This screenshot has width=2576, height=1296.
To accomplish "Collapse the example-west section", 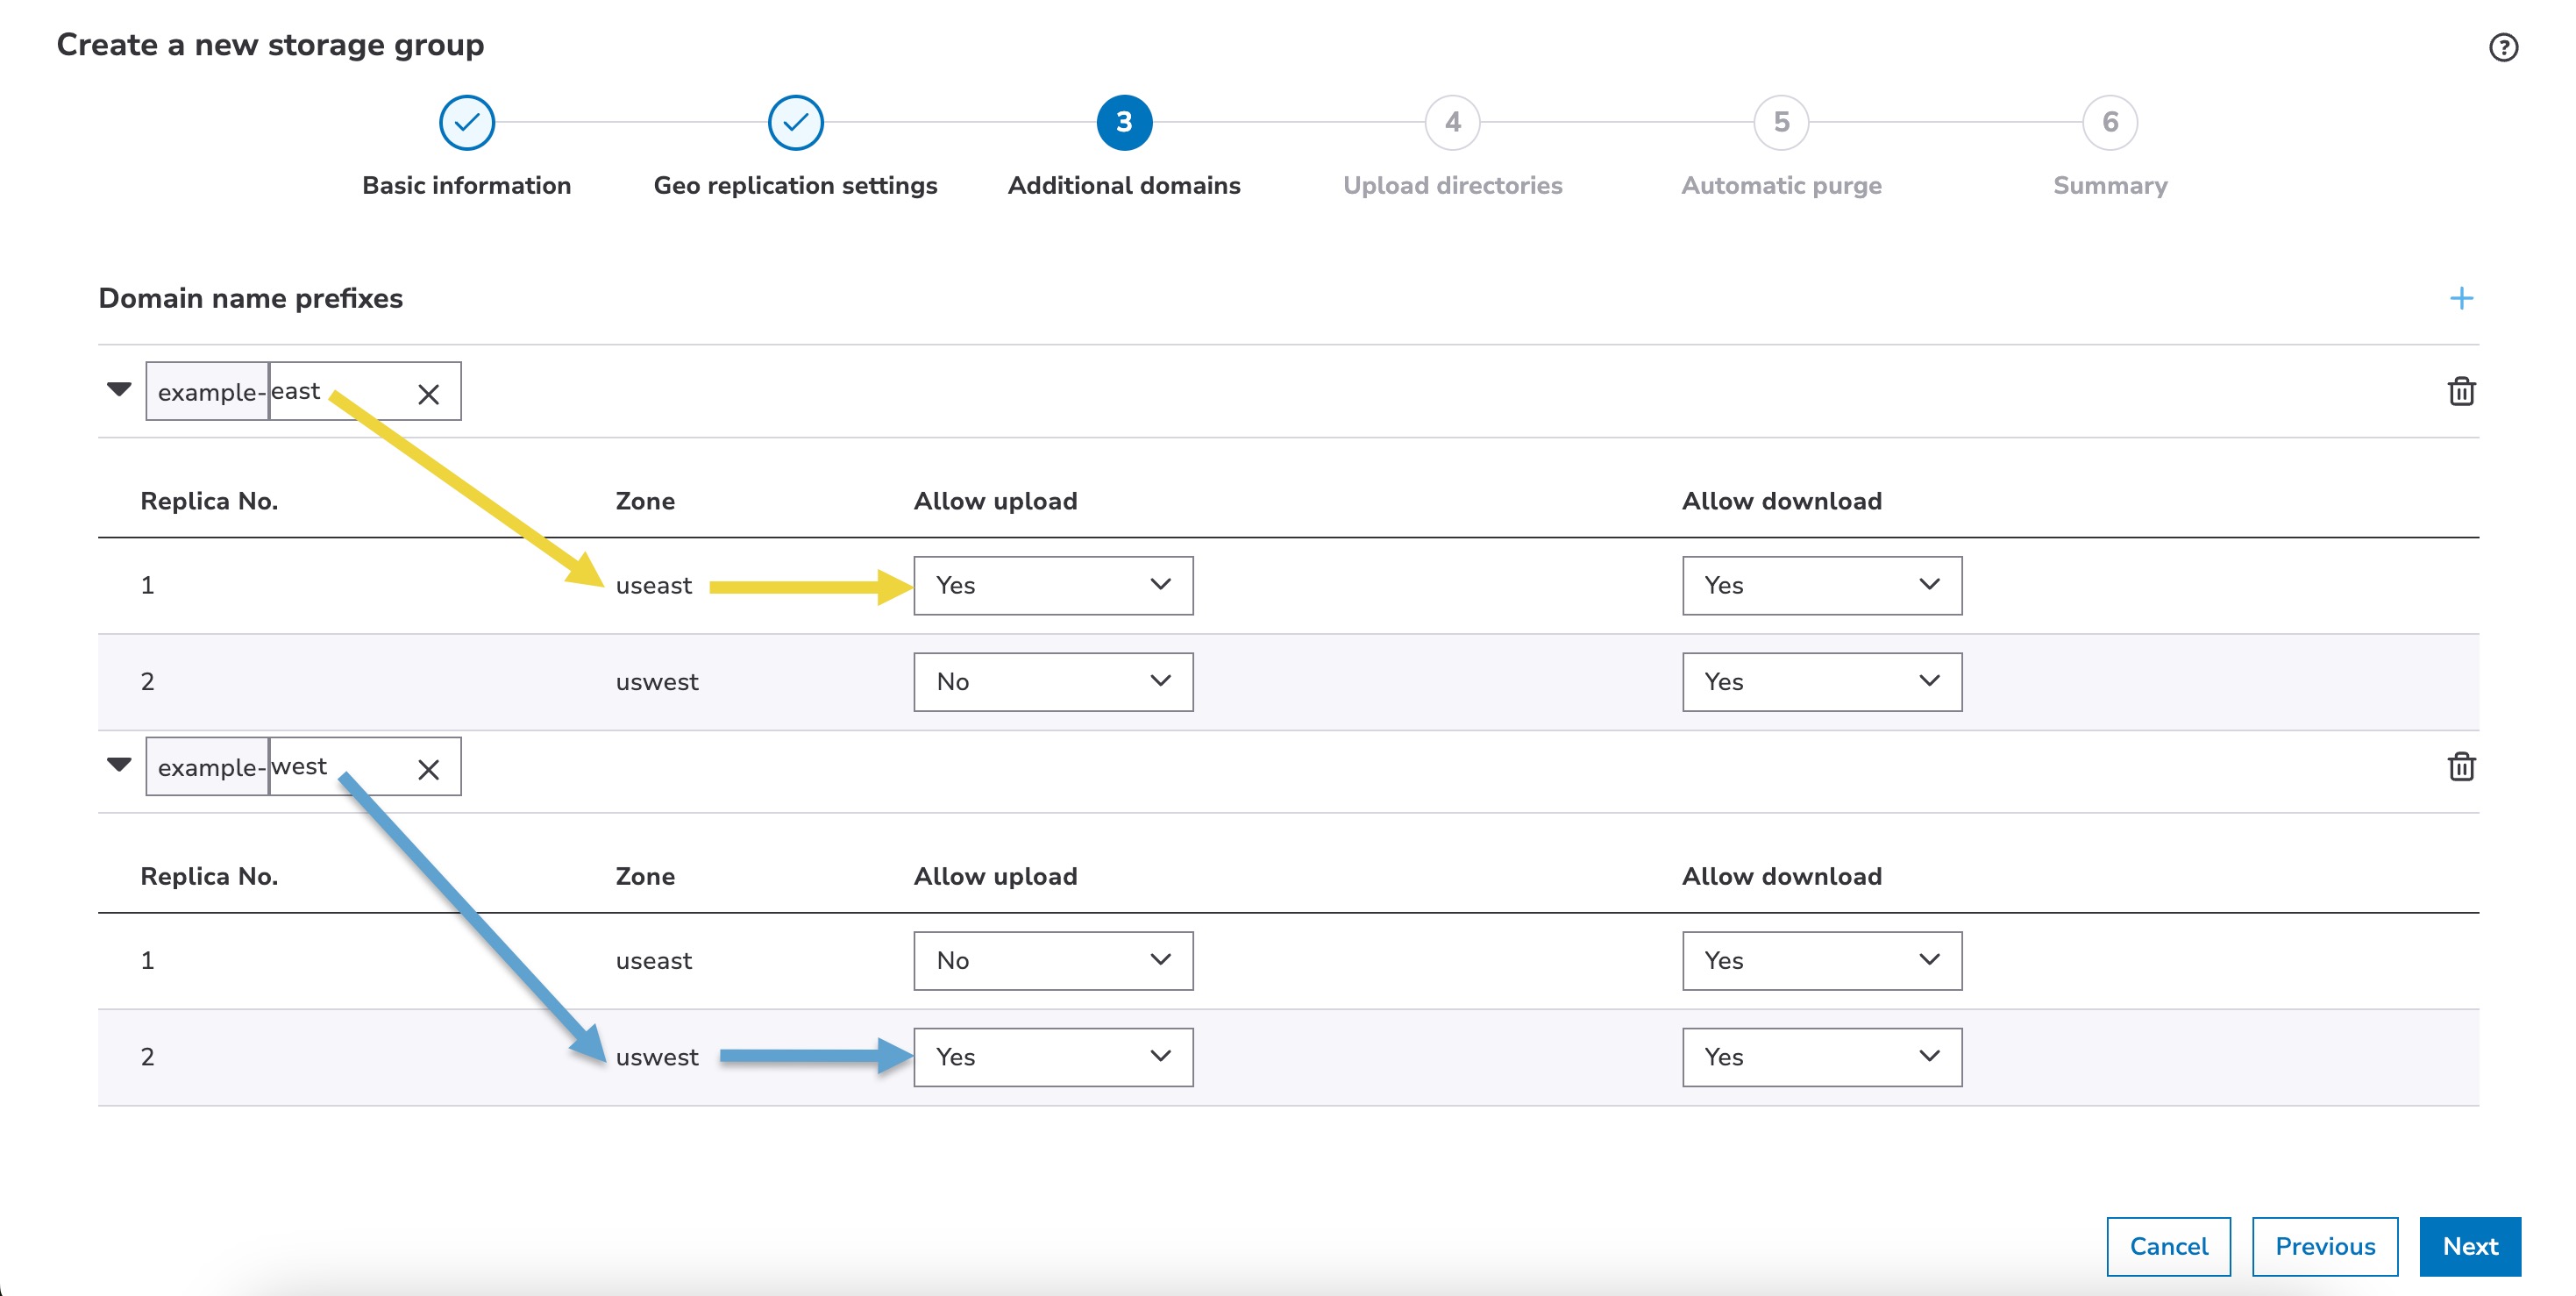I will (x=119, y=765).
